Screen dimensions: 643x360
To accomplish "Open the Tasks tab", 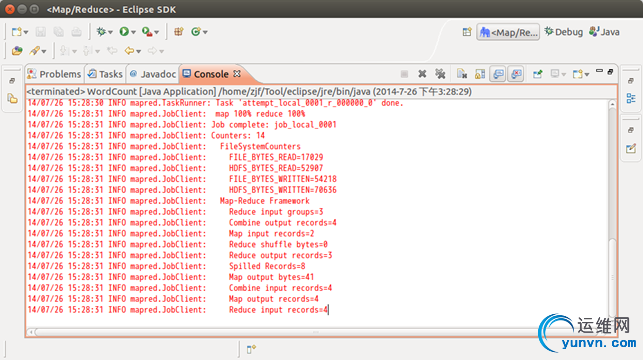I will point(105,74).
